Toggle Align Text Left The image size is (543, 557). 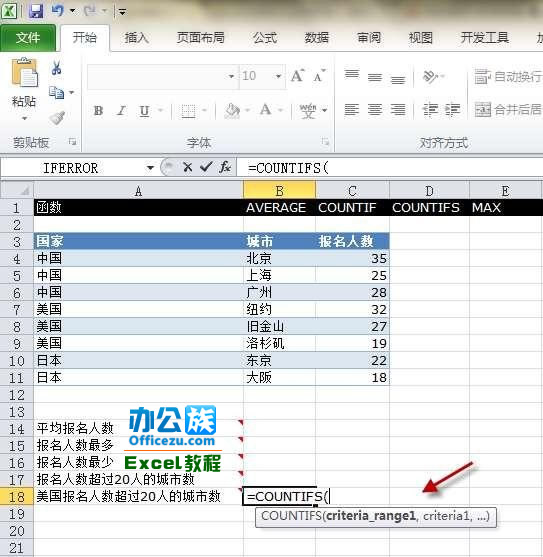[x=352, y=110]
